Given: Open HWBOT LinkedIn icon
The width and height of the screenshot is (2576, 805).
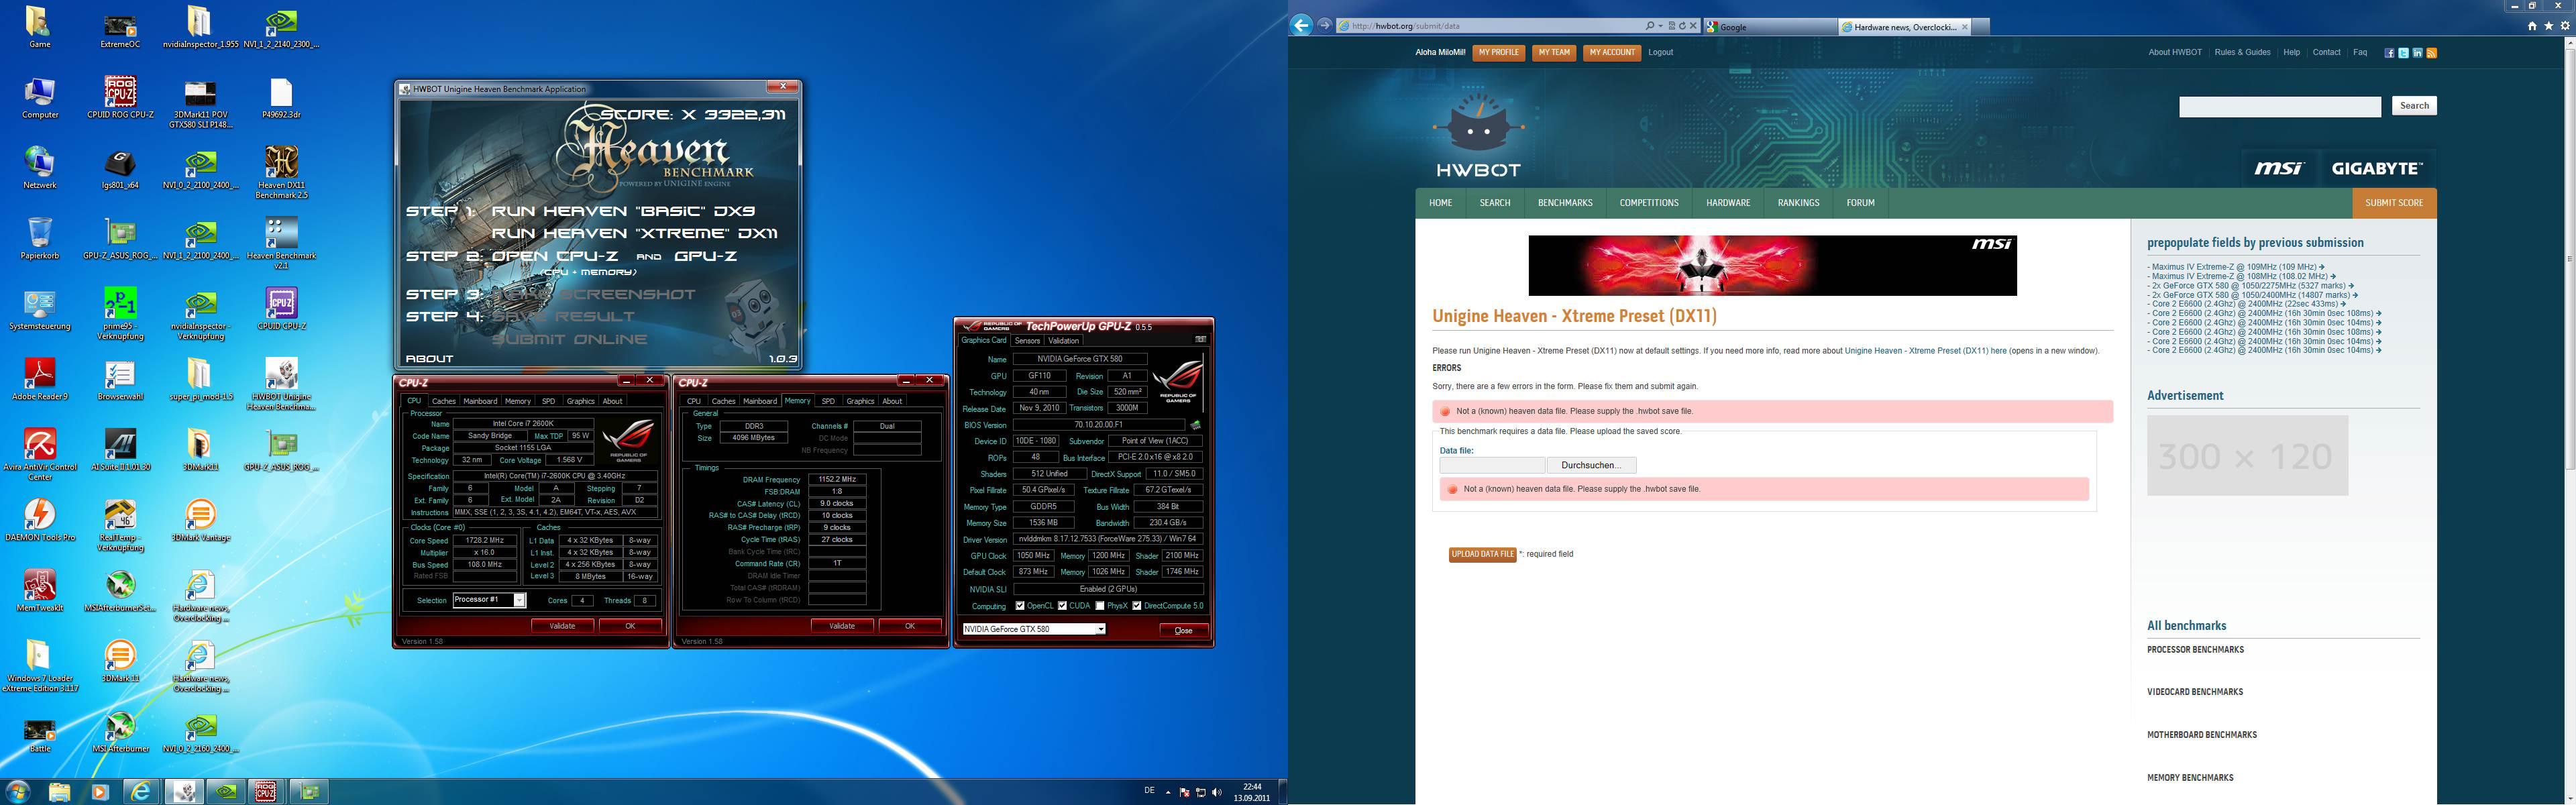Looking at the screenshot, I should pyautogui.click(x=2417, y=53).
